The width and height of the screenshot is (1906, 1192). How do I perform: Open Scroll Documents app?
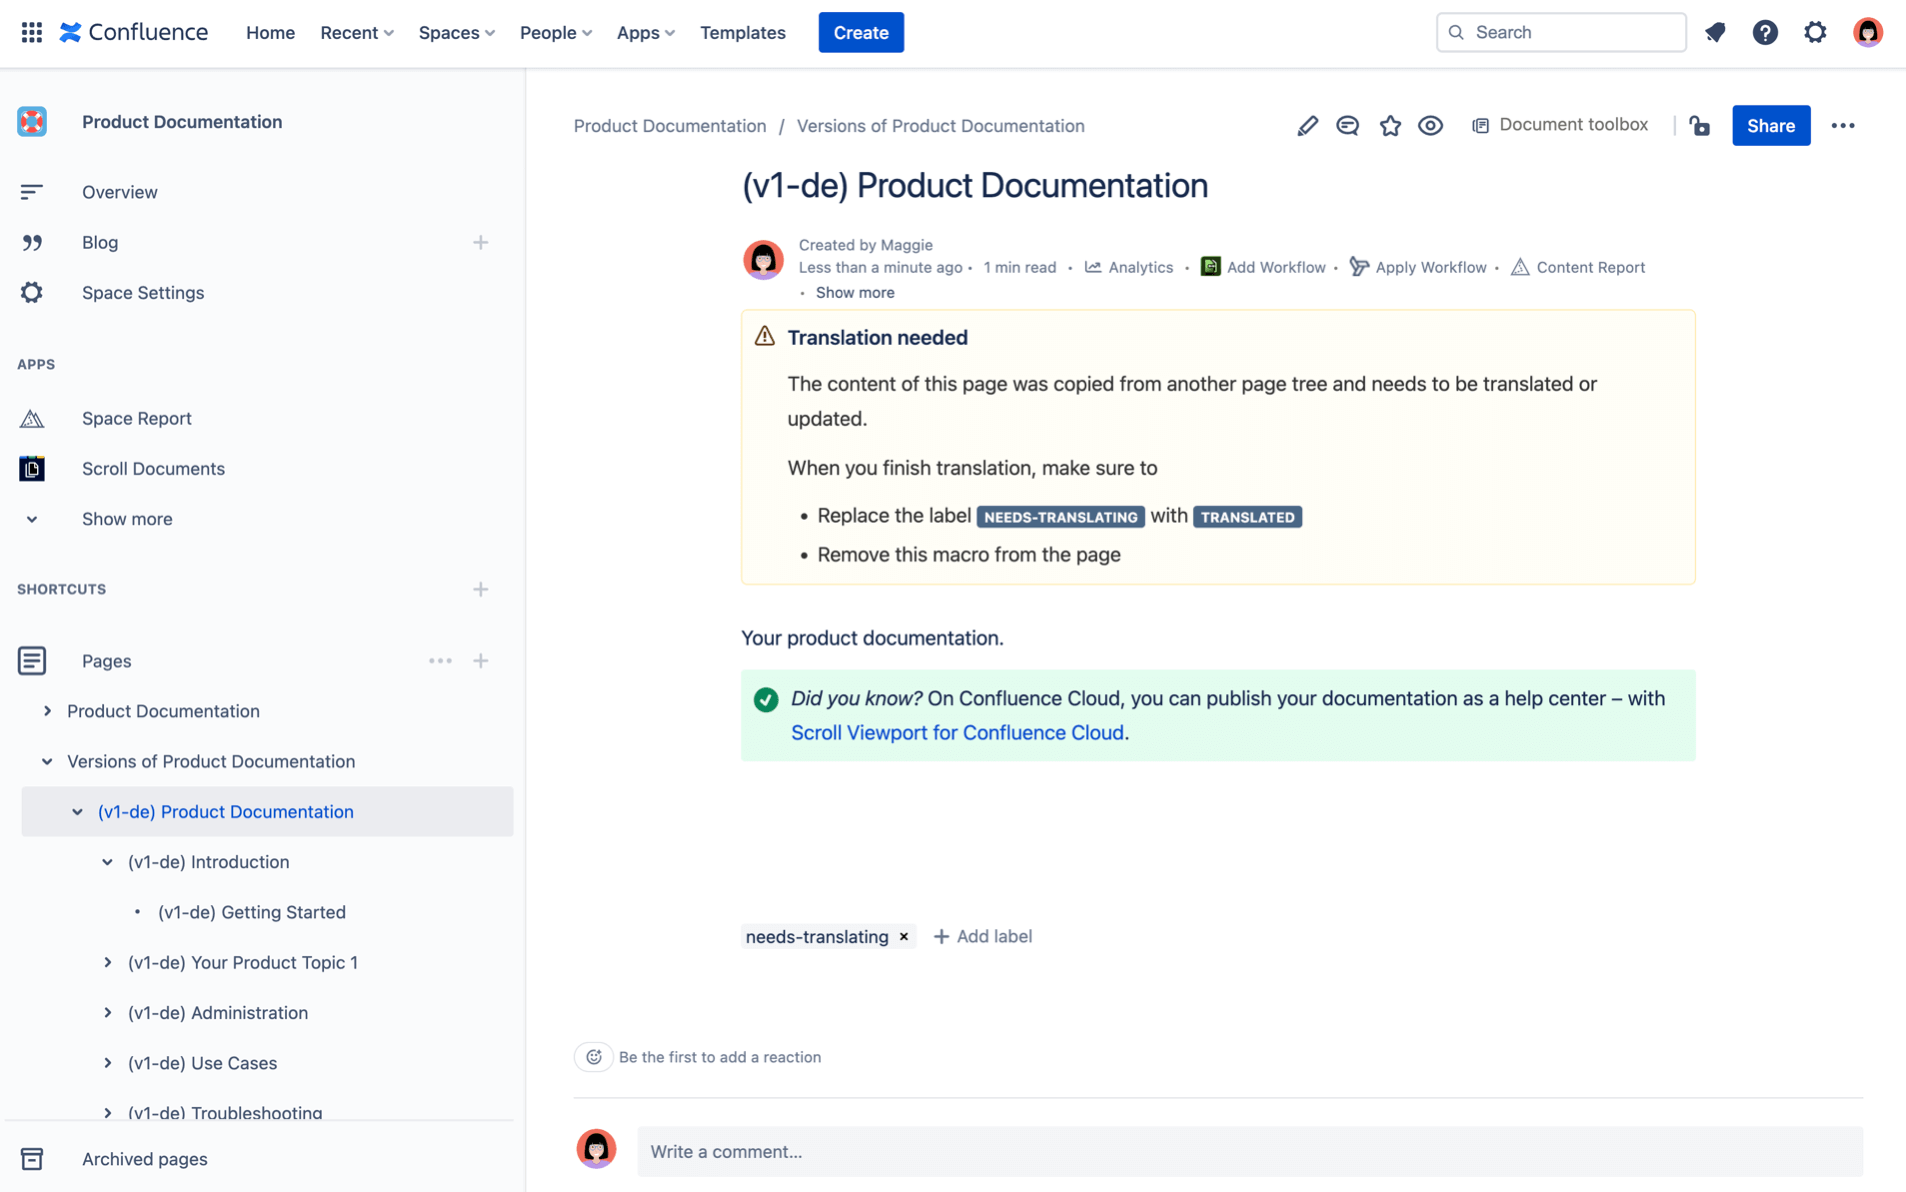click(153, 469)
